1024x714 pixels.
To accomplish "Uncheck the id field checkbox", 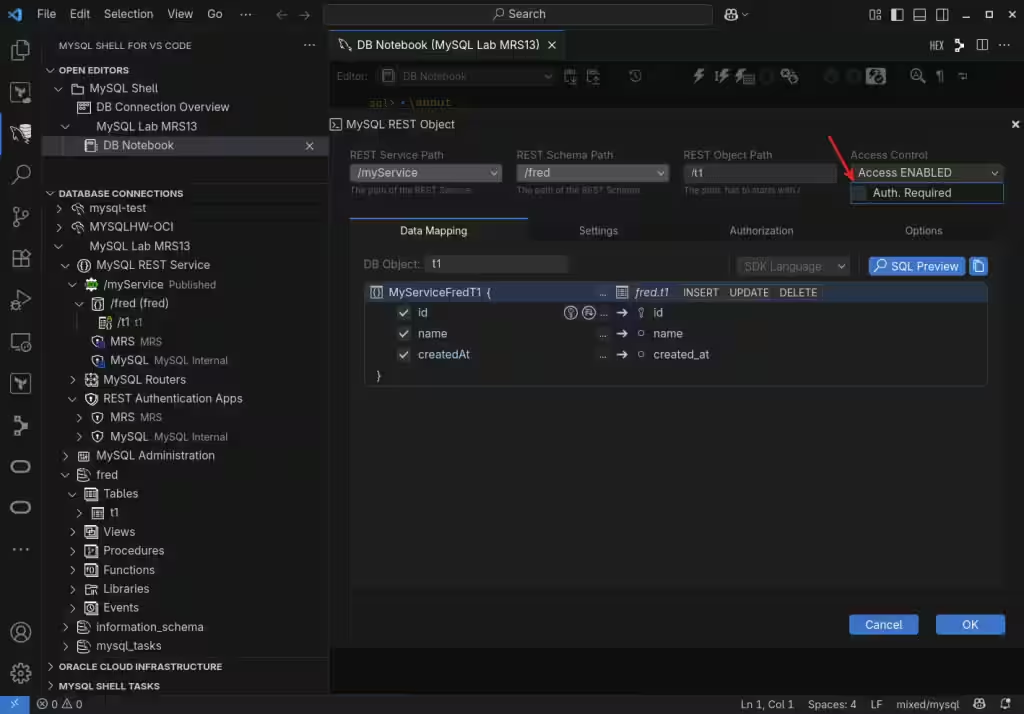I will (404, 313).
